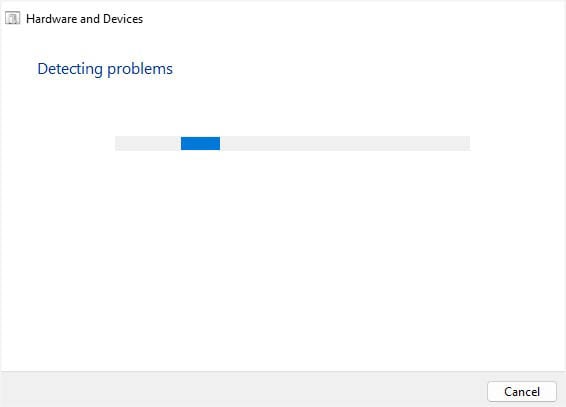Click the word "Hardware" in the title

pyautogui.click(x=51, y=19)
